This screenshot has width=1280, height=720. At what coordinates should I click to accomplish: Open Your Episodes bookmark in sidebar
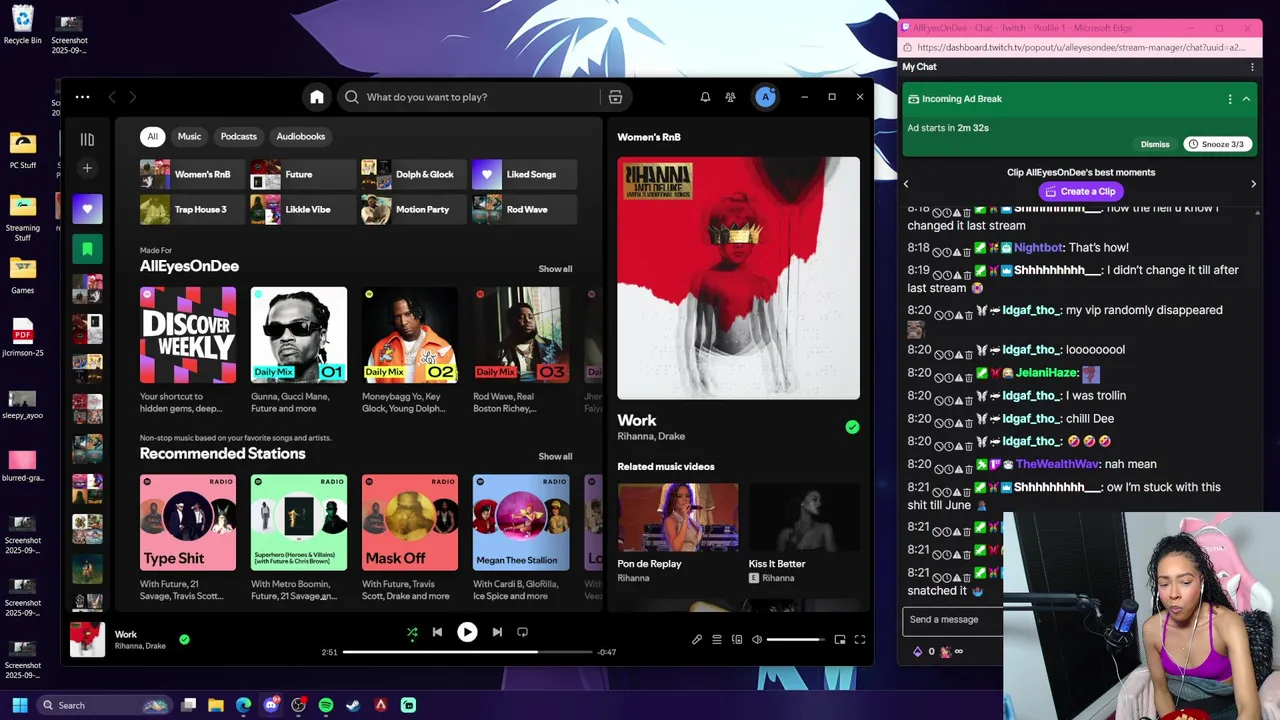tap(87, 249)
